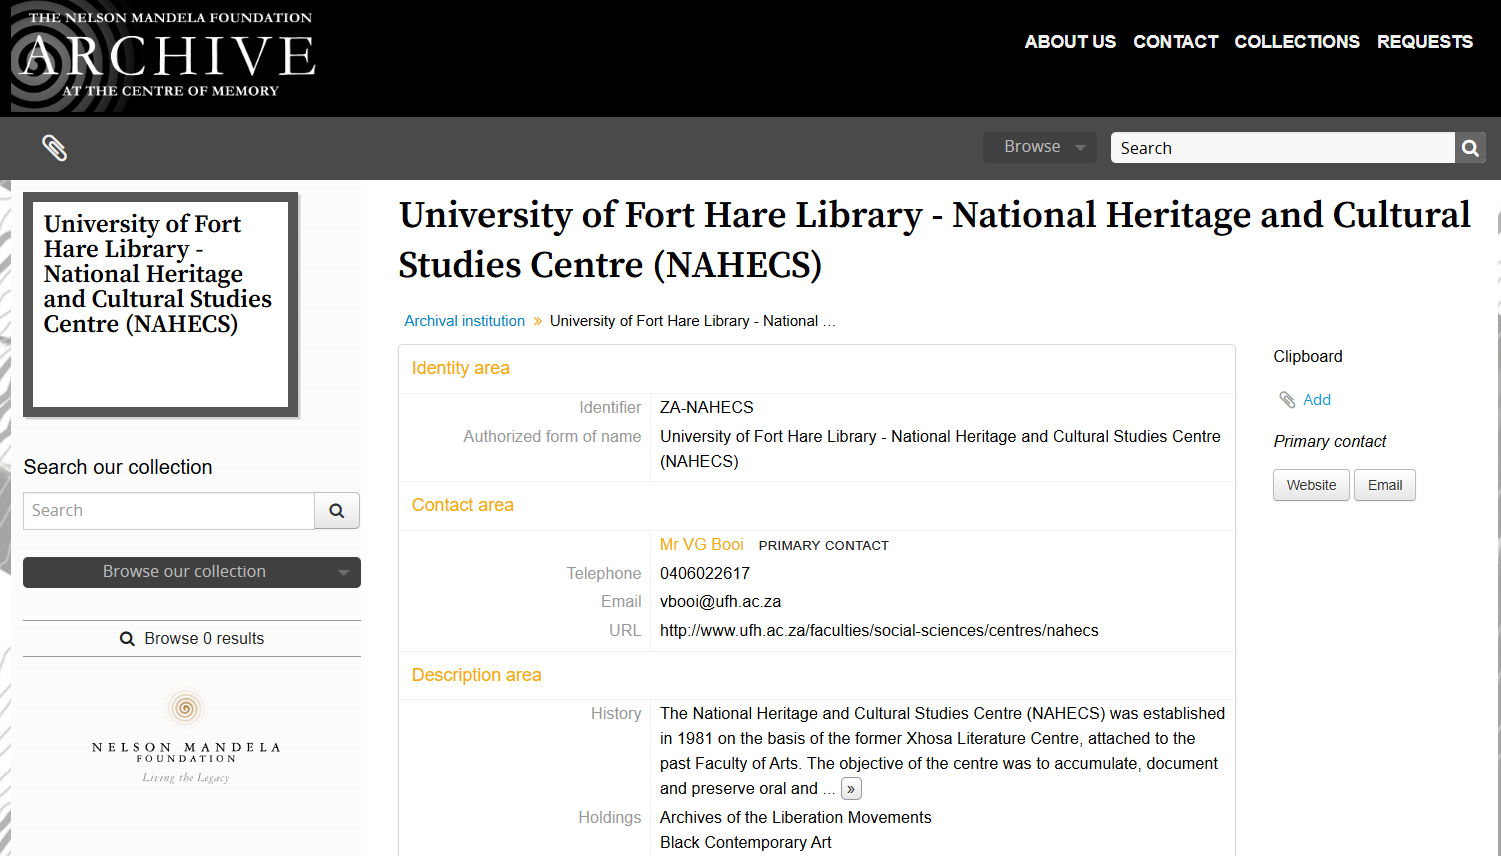The image size is (1501, 856).
Task: Click the telephone number 0406022617
Action: tap(705, 574)
